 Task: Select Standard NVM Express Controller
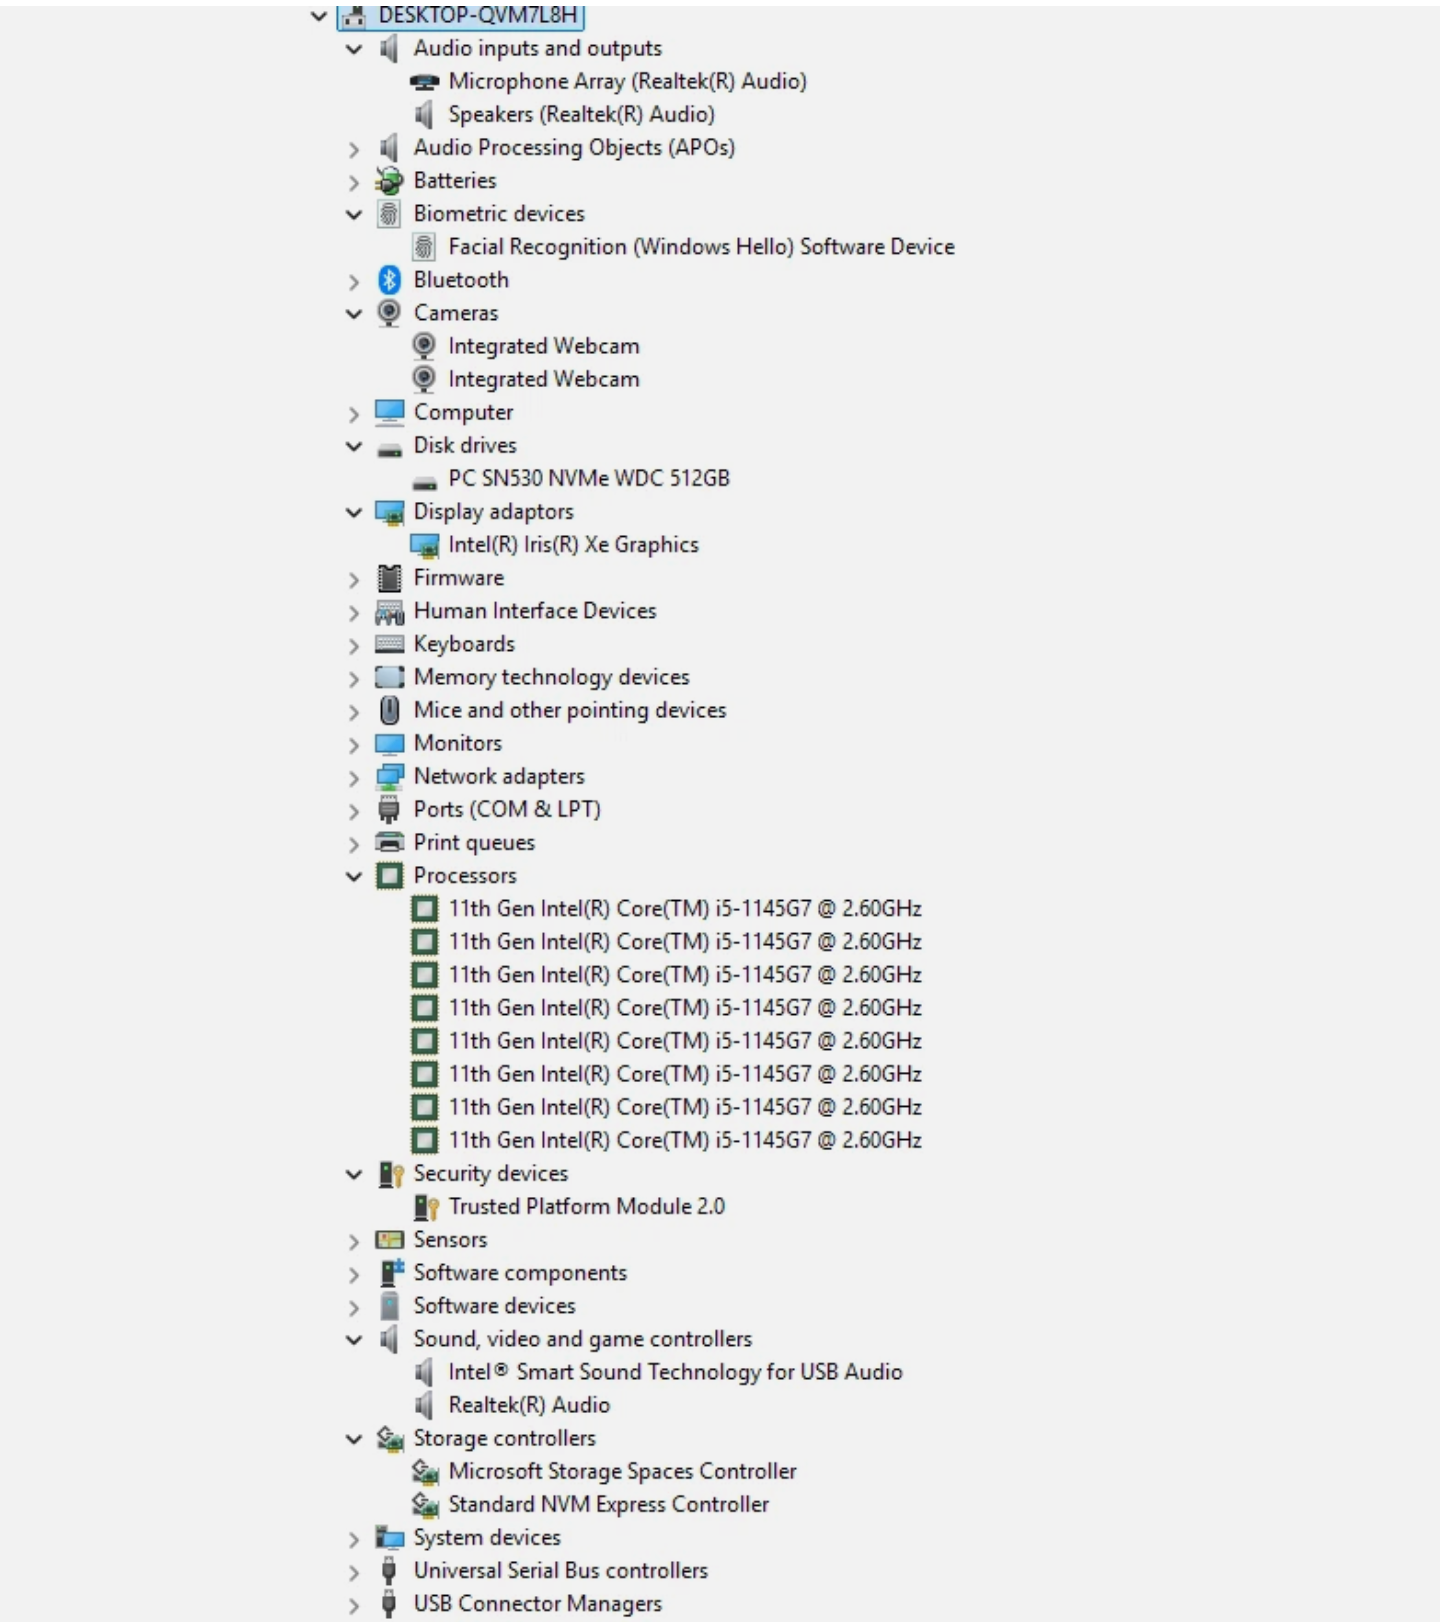pos(608,1504)
